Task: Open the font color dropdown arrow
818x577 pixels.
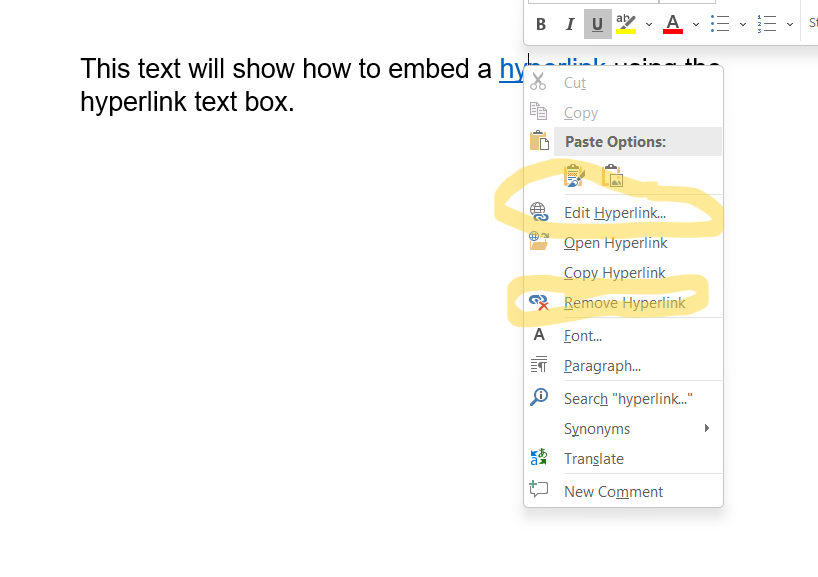Action: [x=696, y=24]
